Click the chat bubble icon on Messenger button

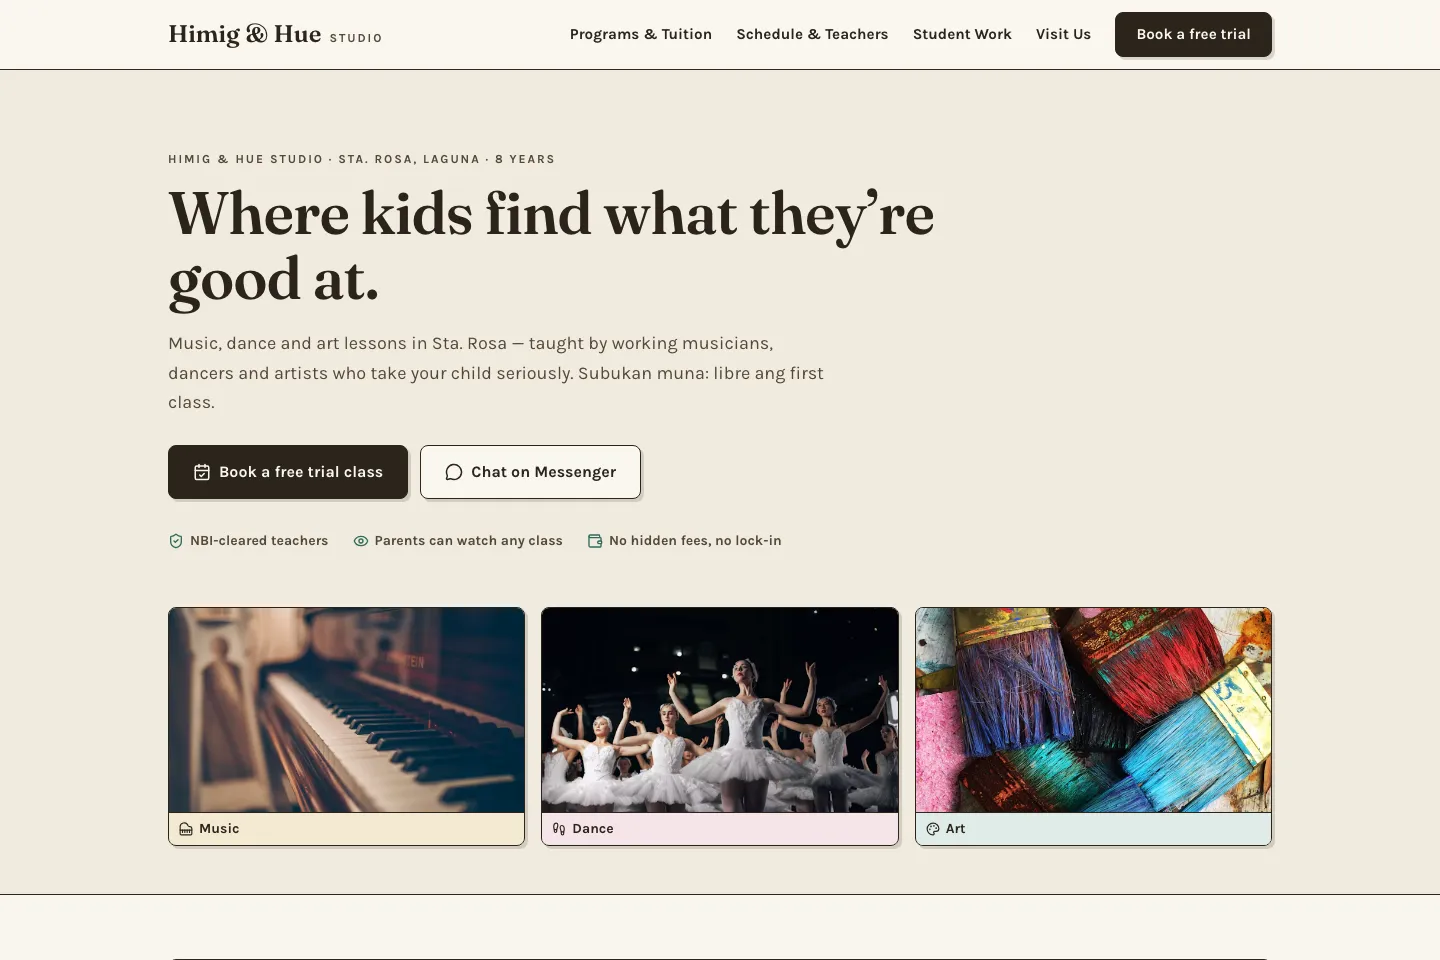(x=453, y=472)
